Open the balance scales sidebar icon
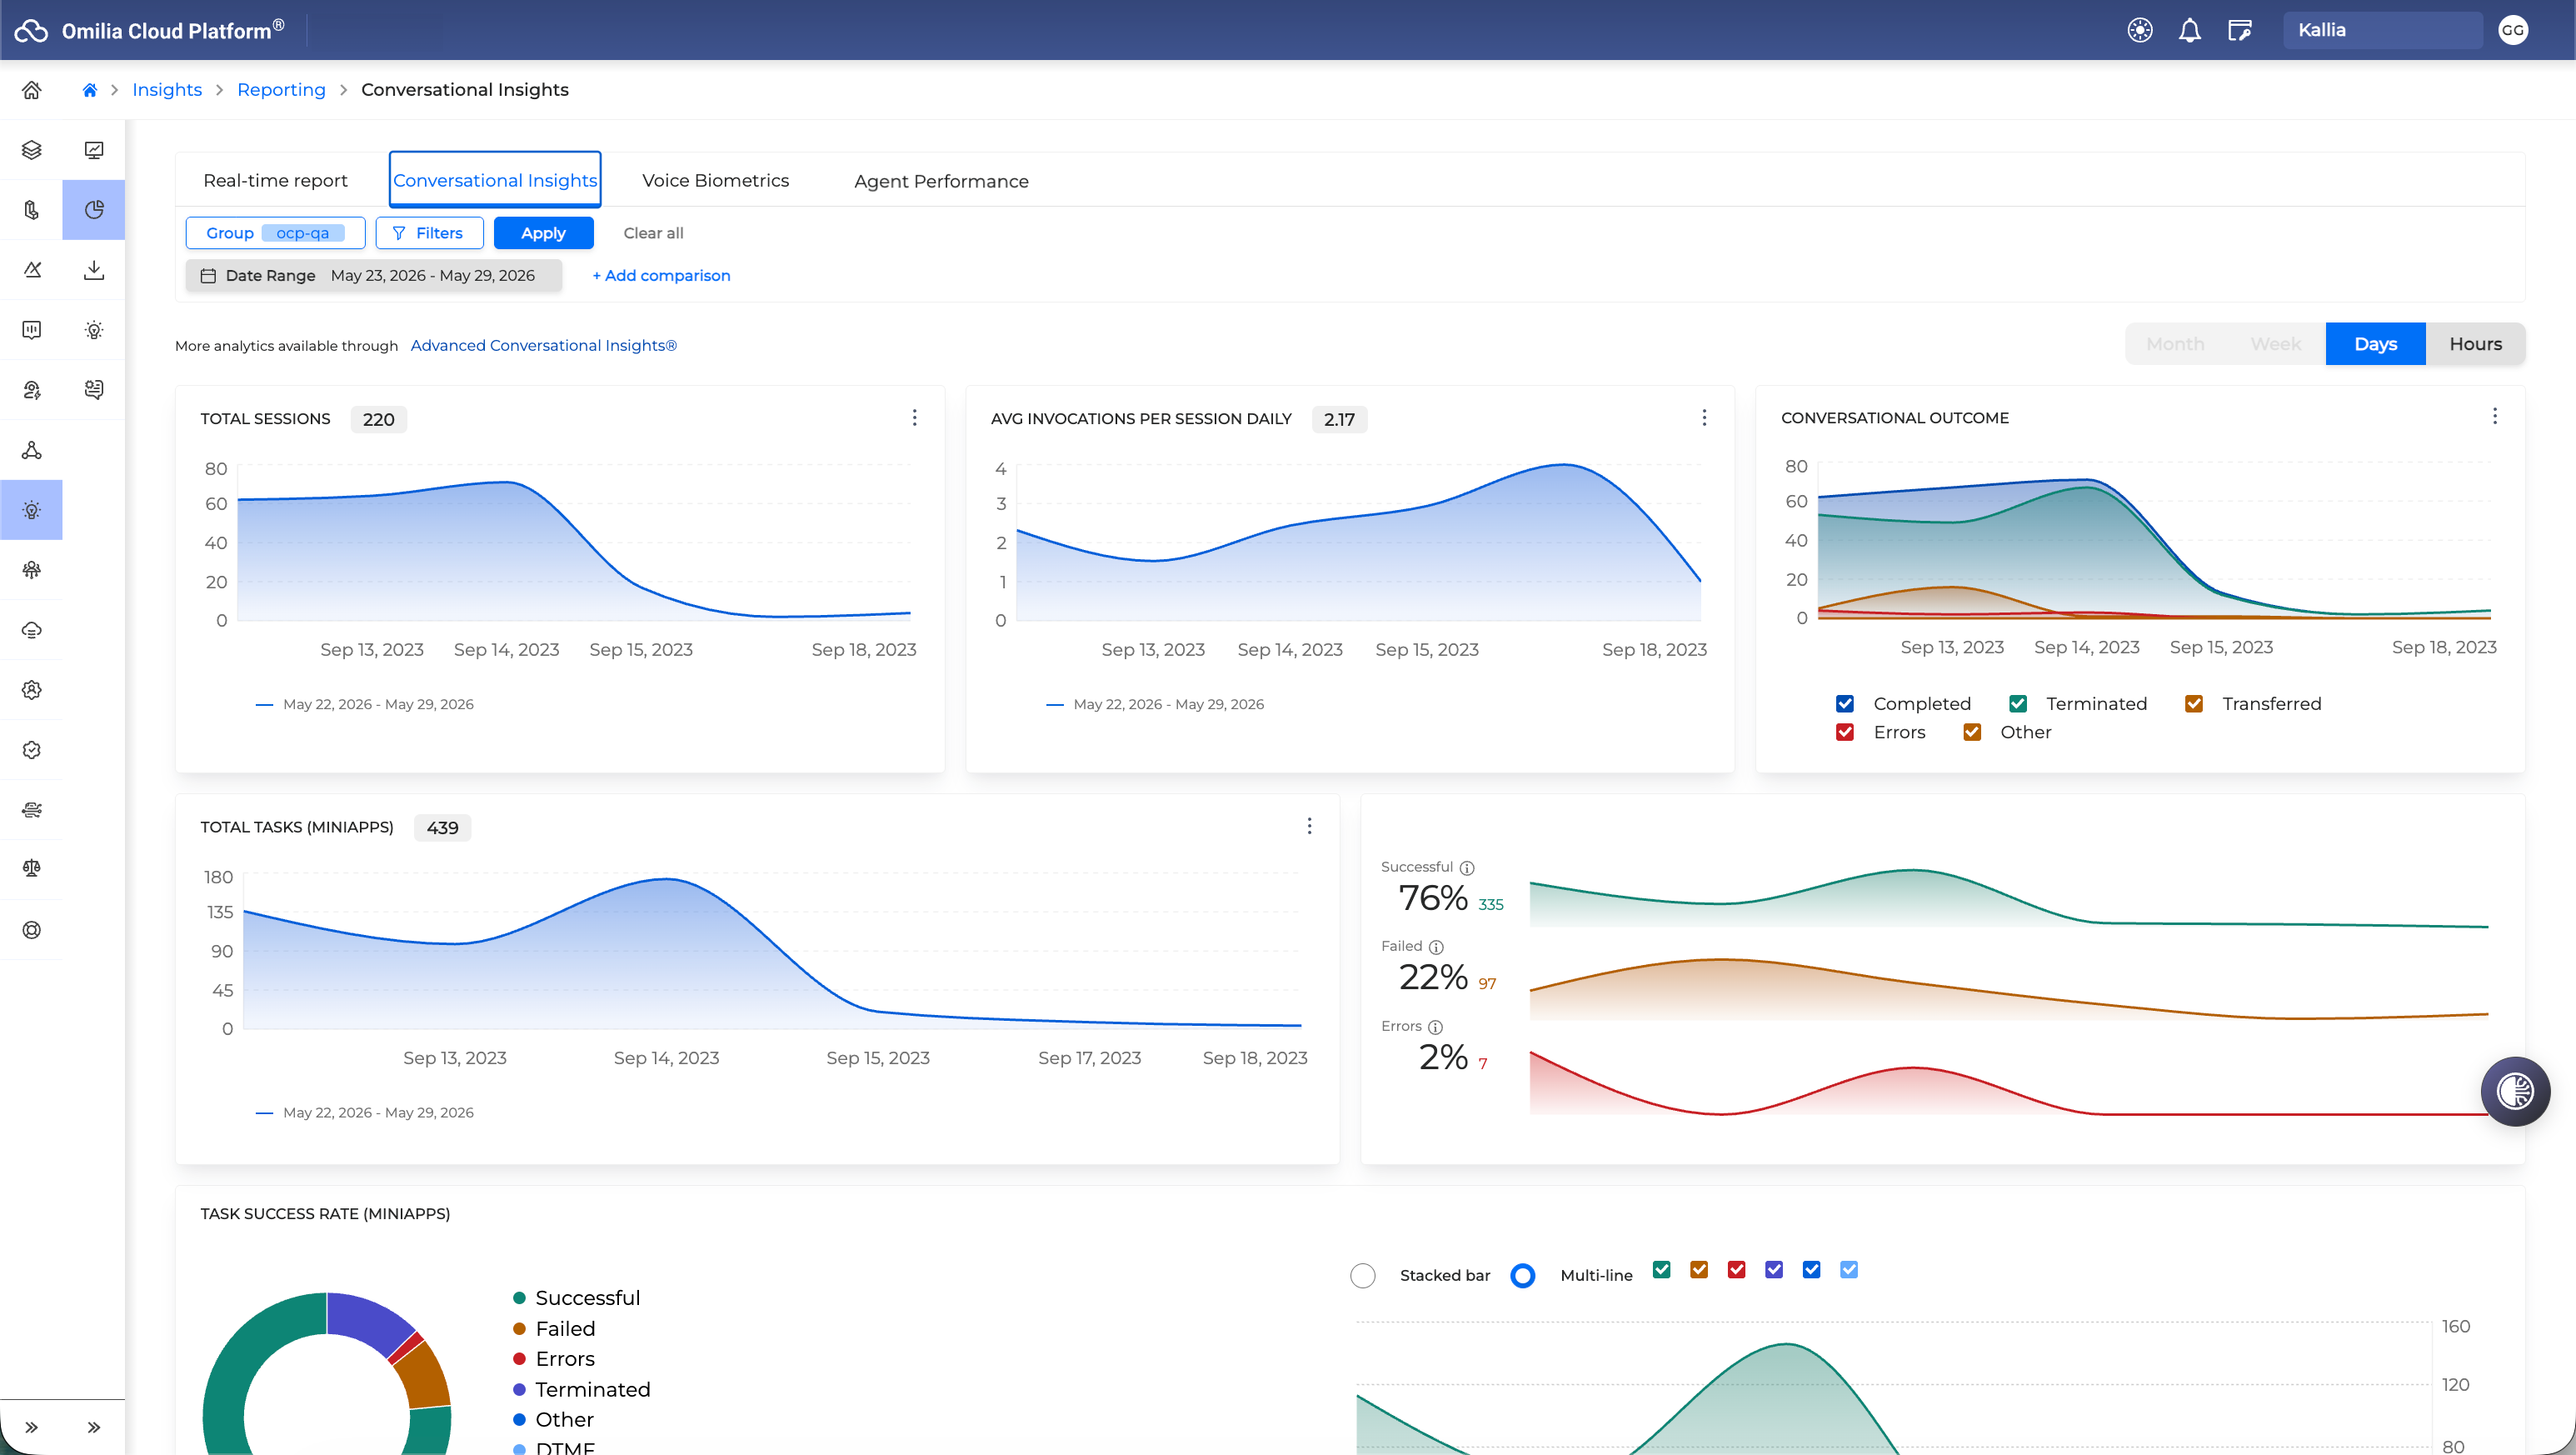This screenshot has height=1455, width=2576. tap(32, 868)
